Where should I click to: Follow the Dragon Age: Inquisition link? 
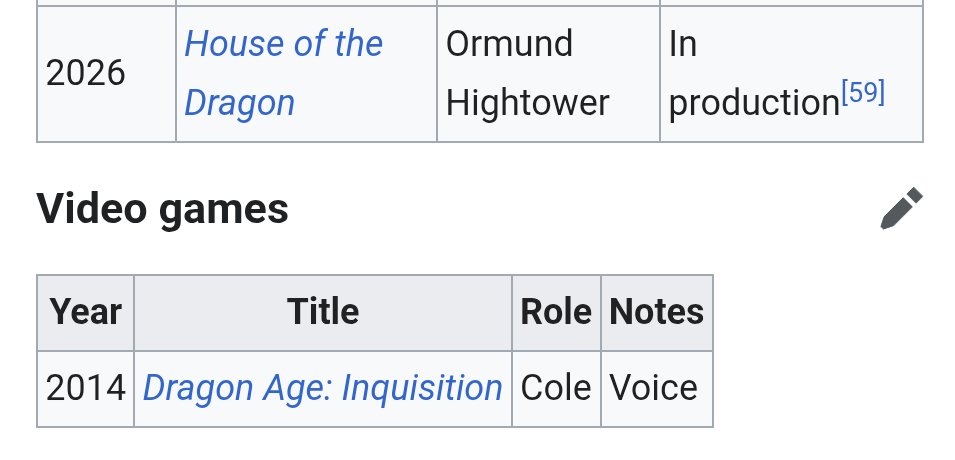point(322,388)
